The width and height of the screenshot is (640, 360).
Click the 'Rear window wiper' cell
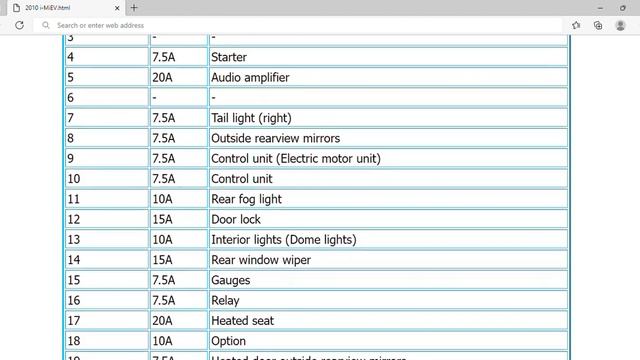click(x=388, y=260)
